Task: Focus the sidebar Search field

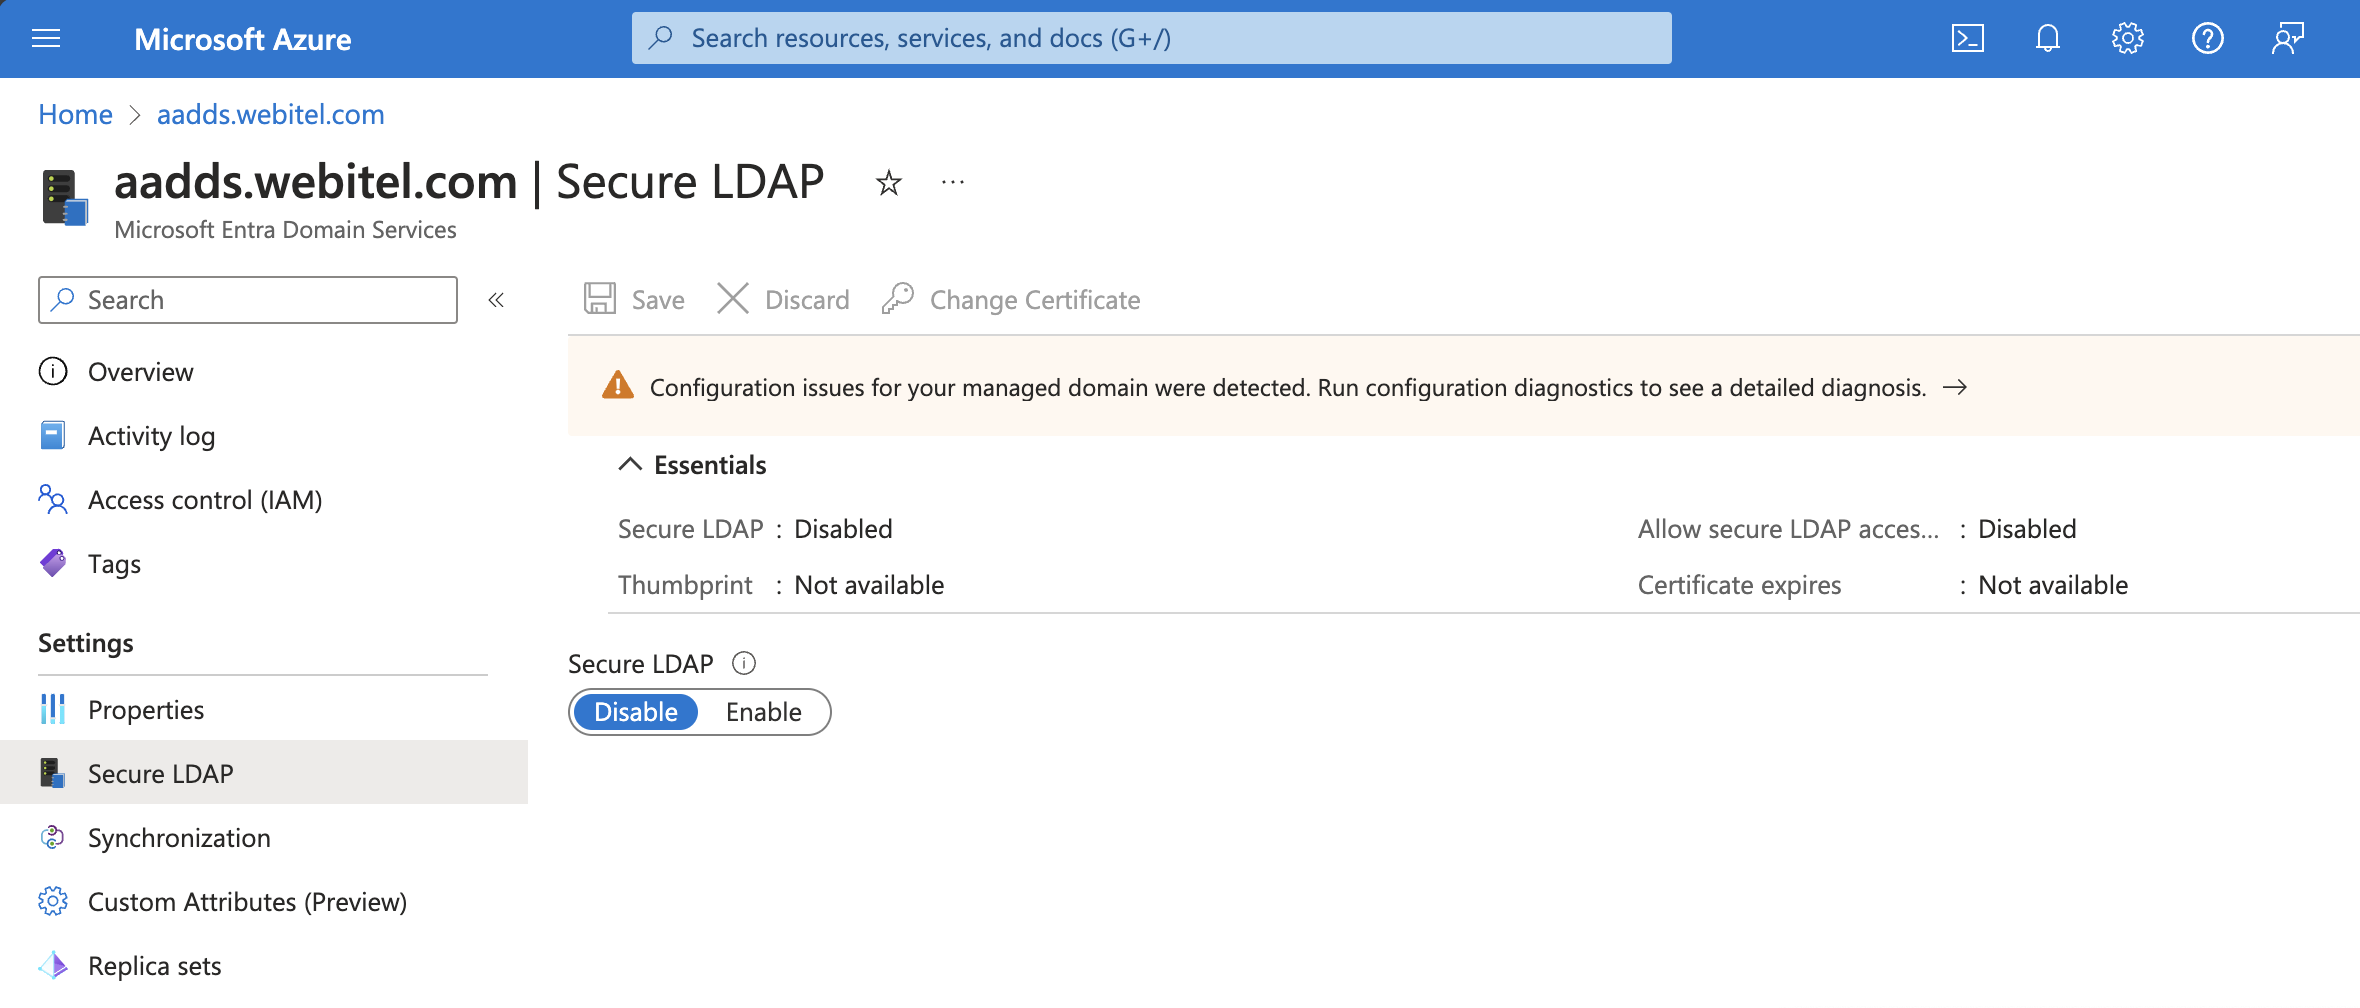Action: coord(248,300)
